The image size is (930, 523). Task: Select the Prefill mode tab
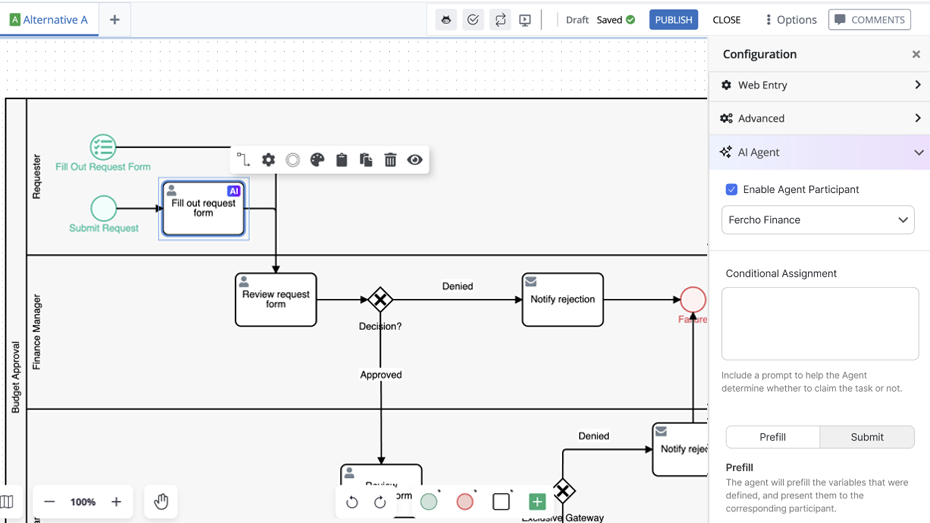pos(772,437)
